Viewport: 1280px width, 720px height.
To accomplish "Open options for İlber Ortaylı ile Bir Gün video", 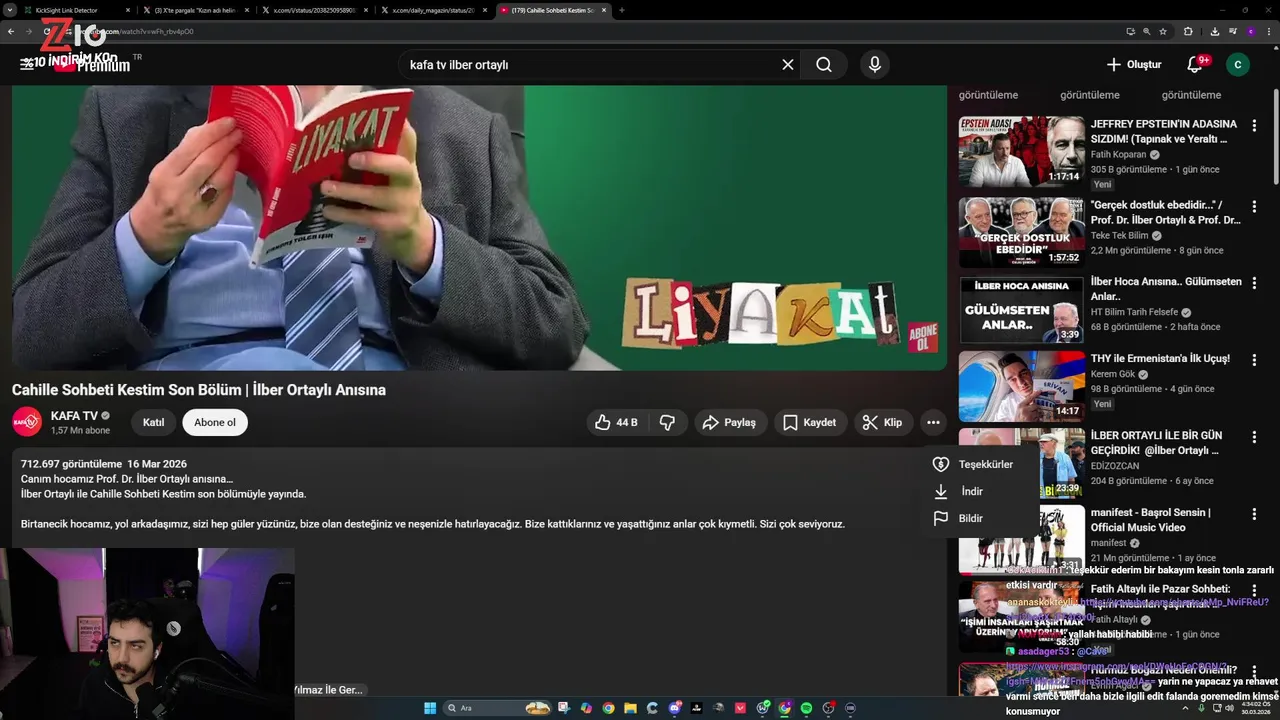I will pos(1254,437).
